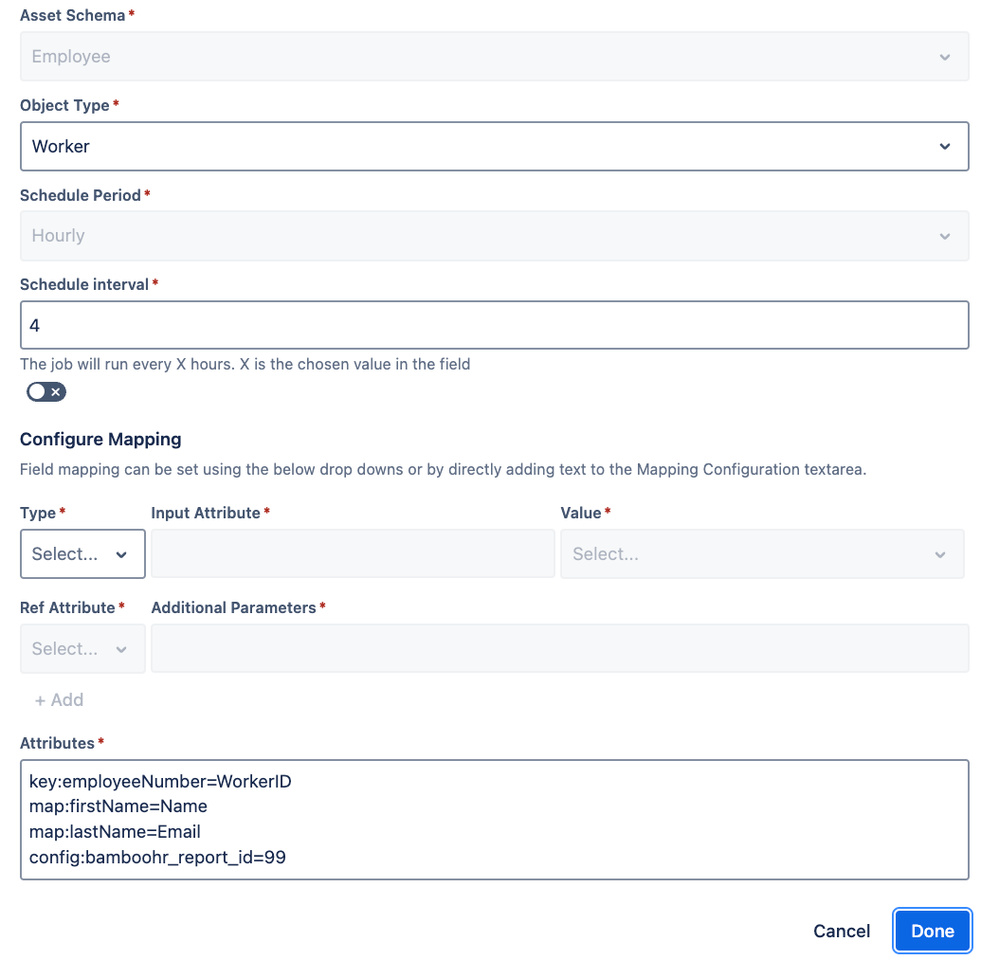Open the Worker object type dropdown
The image size is (999, 976).
point(494,147)
